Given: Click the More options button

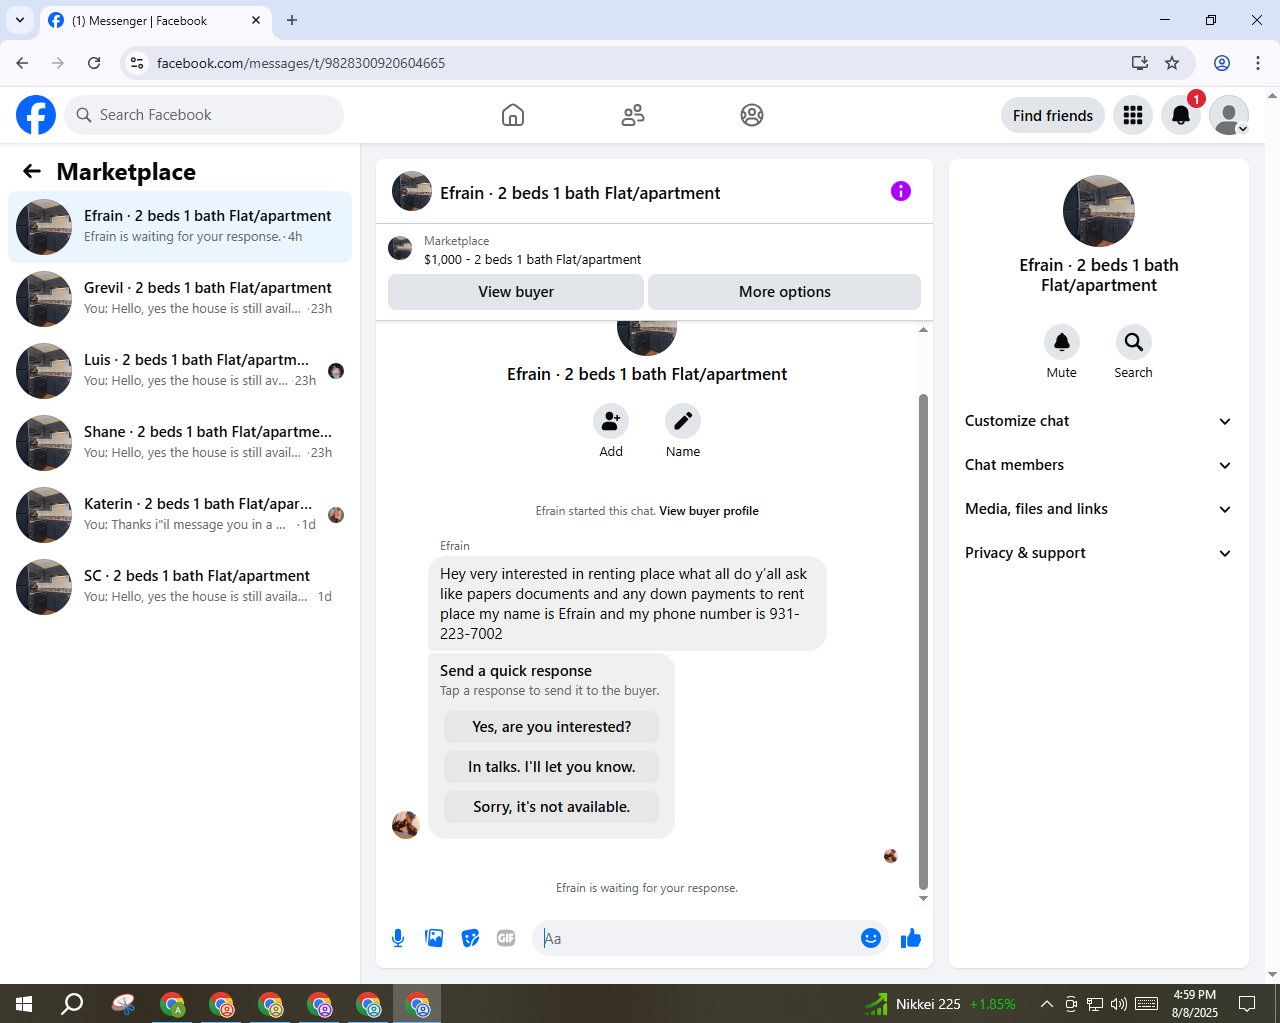Looking at the screenshot, I should click(785, 292).
